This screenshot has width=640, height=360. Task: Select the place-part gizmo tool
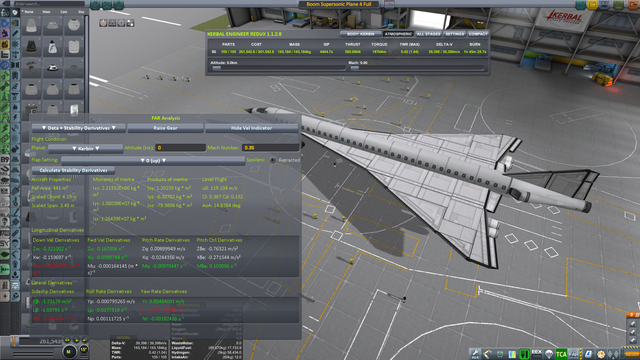(x=103, y=23)
